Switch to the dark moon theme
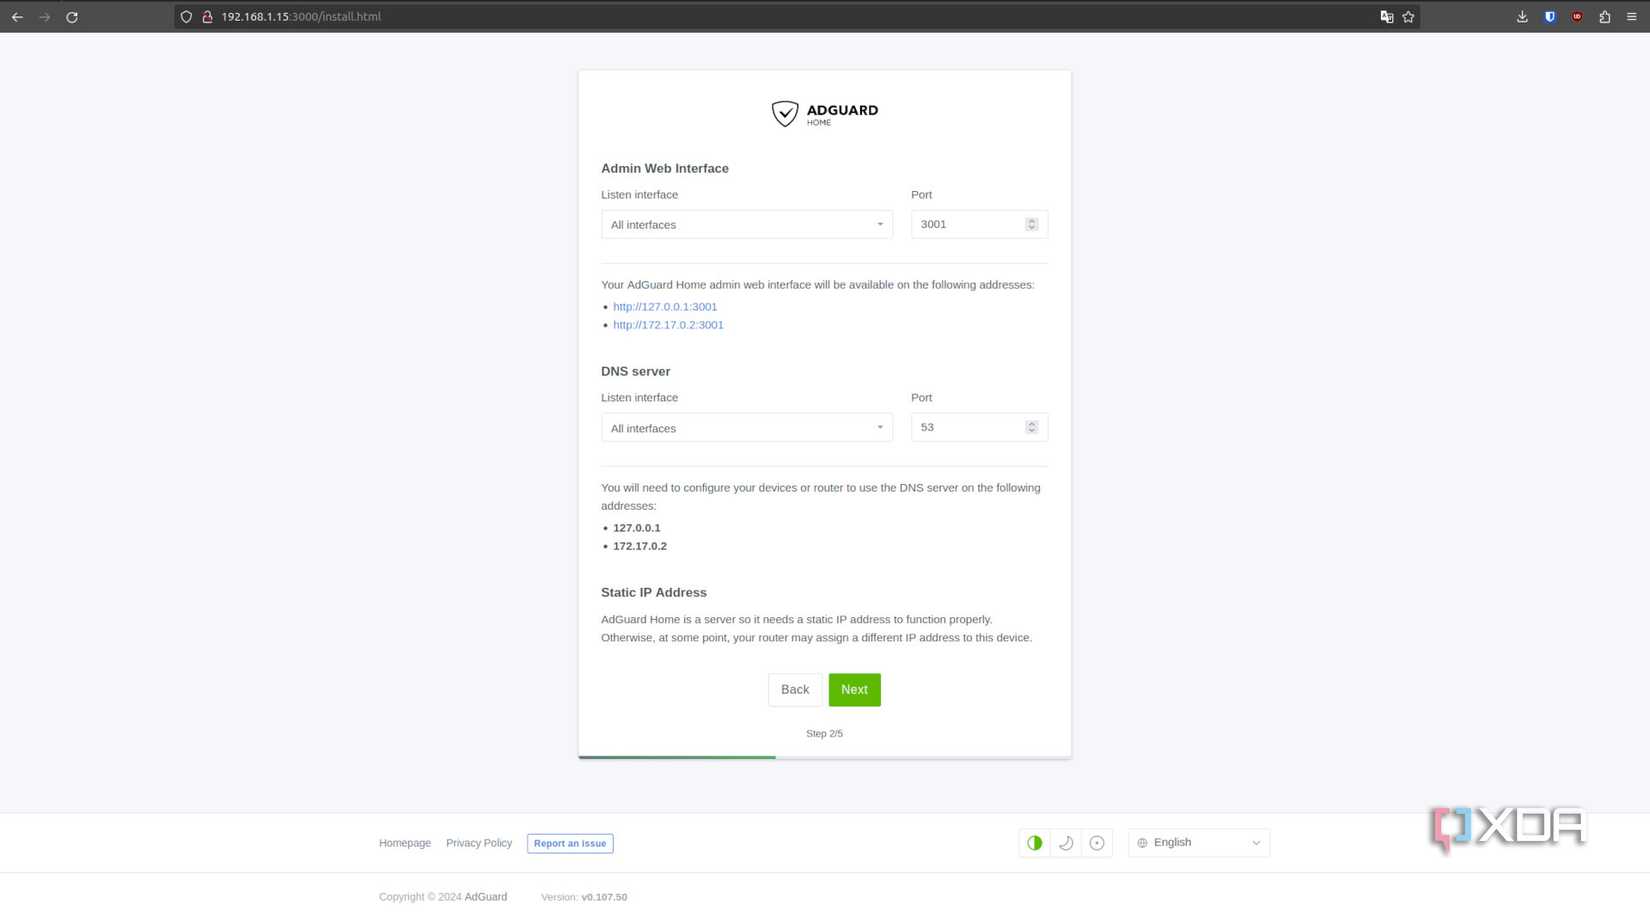This screenshot has width=1650, height=918. point(1066,843)
